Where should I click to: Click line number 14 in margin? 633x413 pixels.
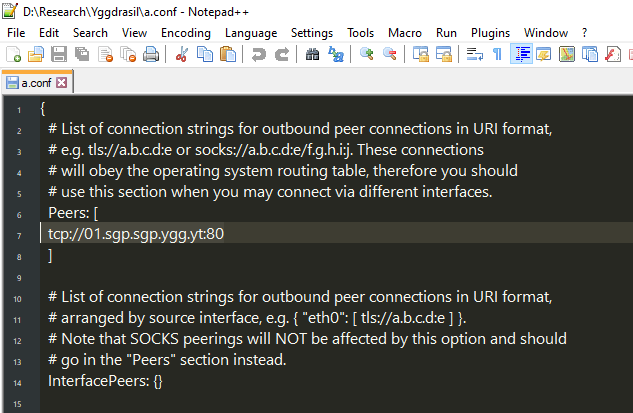17,383
